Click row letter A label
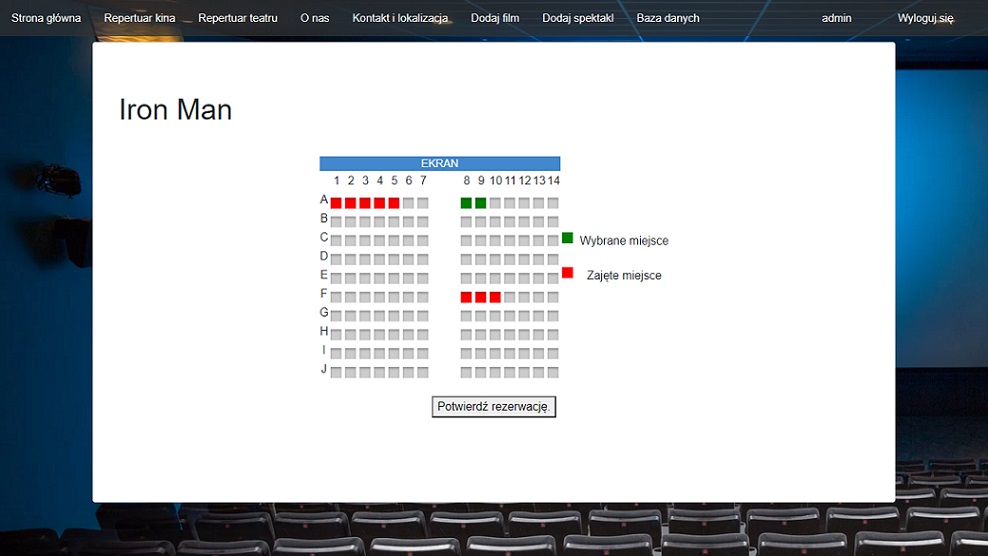 (324, 200)
